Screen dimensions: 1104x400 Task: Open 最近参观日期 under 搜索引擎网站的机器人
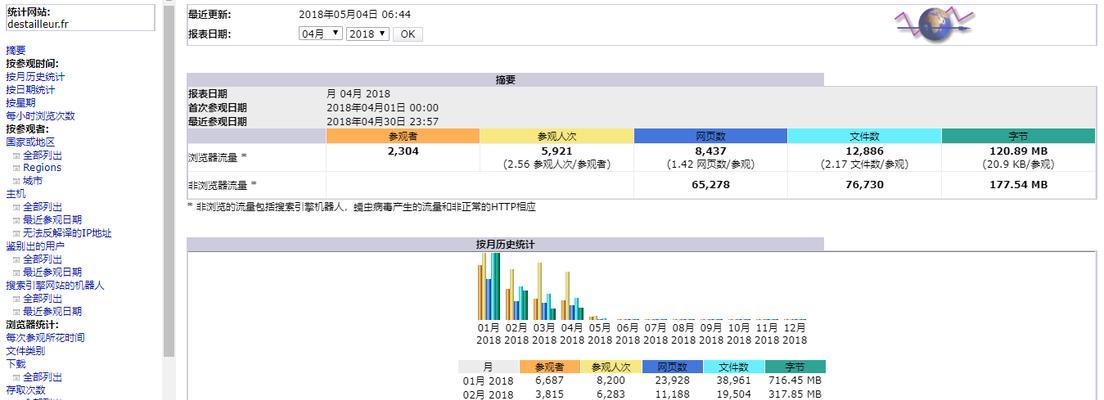pyautogui.click(x=52, y=311)
